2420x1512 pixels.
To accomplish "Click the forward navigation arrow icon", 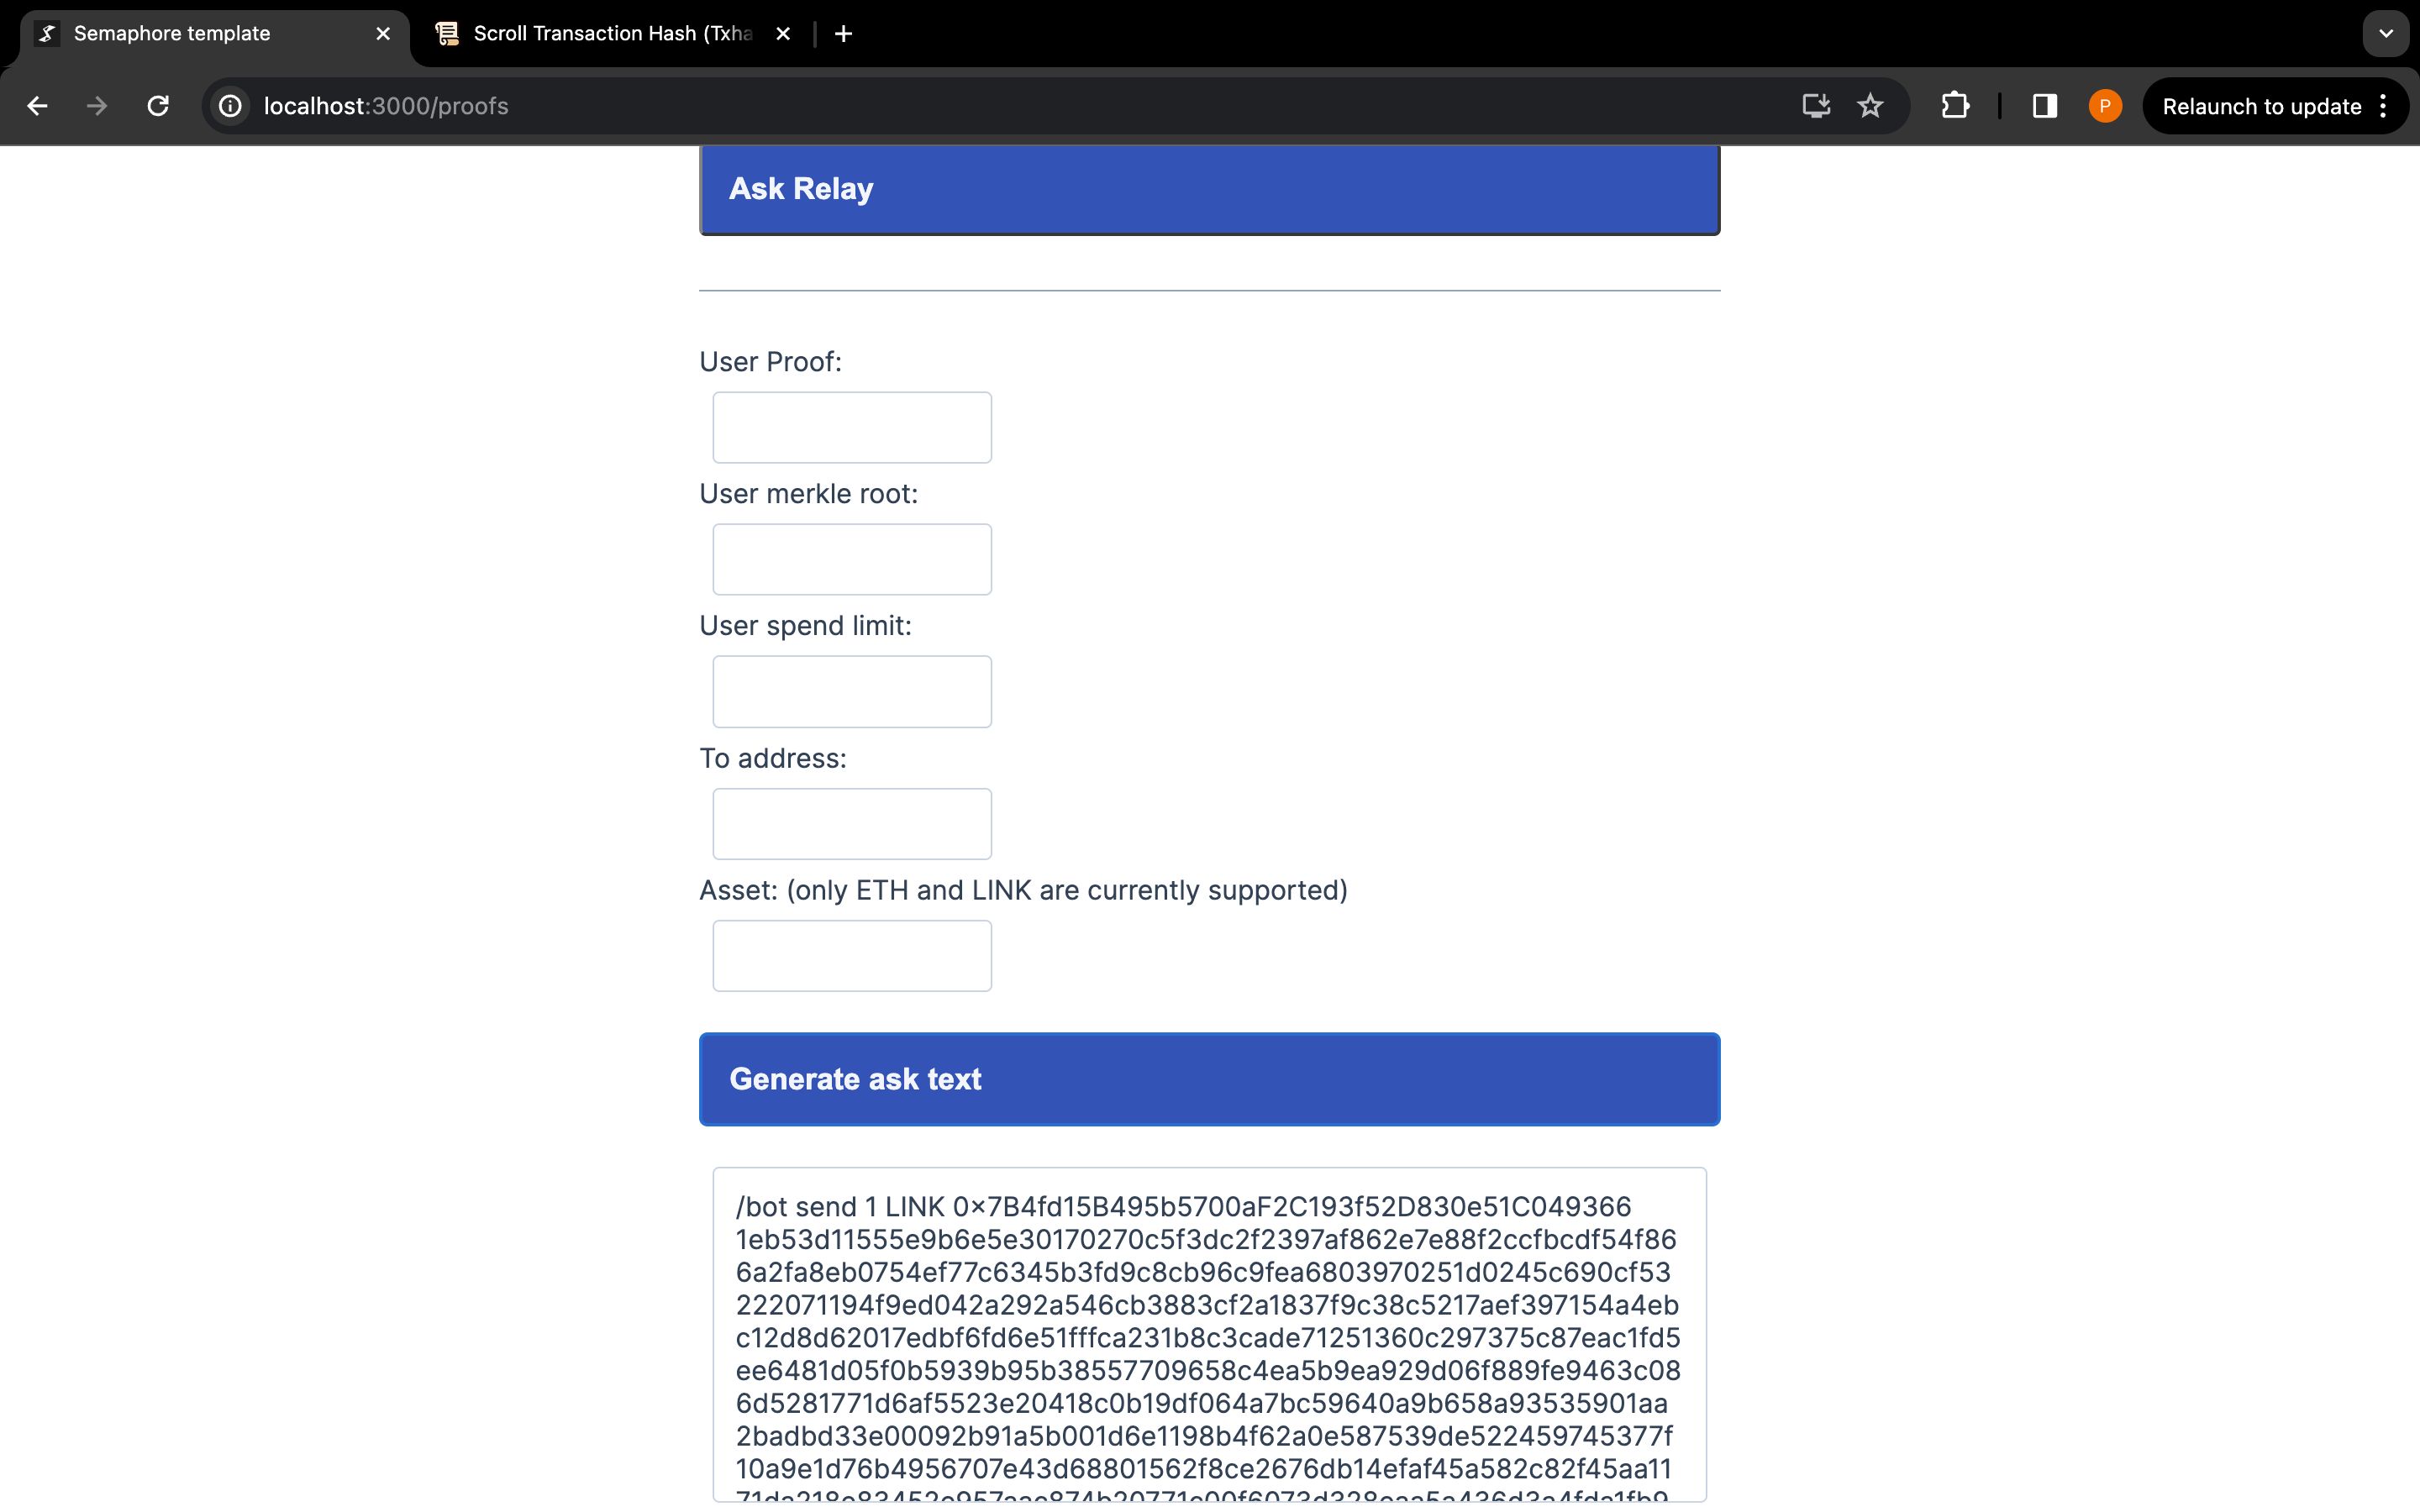I will tap(97, 106).
